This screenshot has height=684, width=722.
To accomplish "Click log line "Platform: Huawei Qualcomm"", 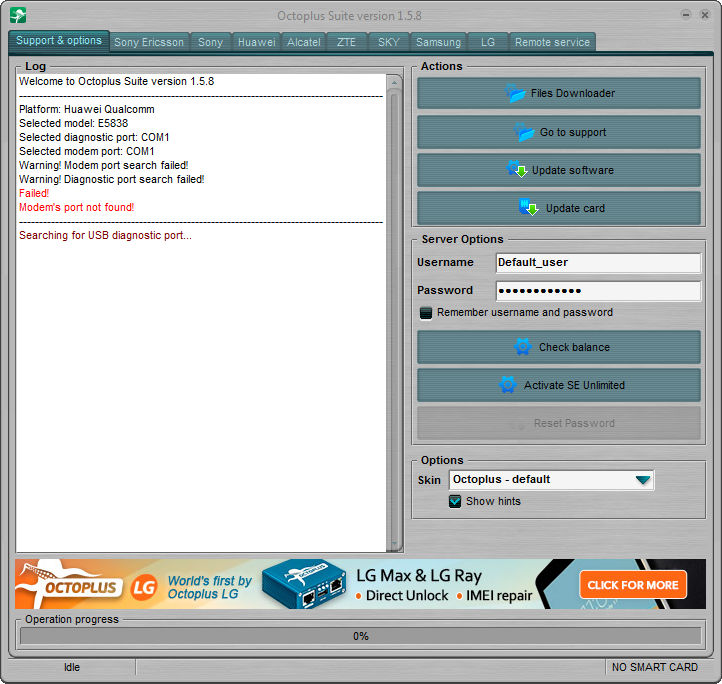I will click(x=87, y=109).
